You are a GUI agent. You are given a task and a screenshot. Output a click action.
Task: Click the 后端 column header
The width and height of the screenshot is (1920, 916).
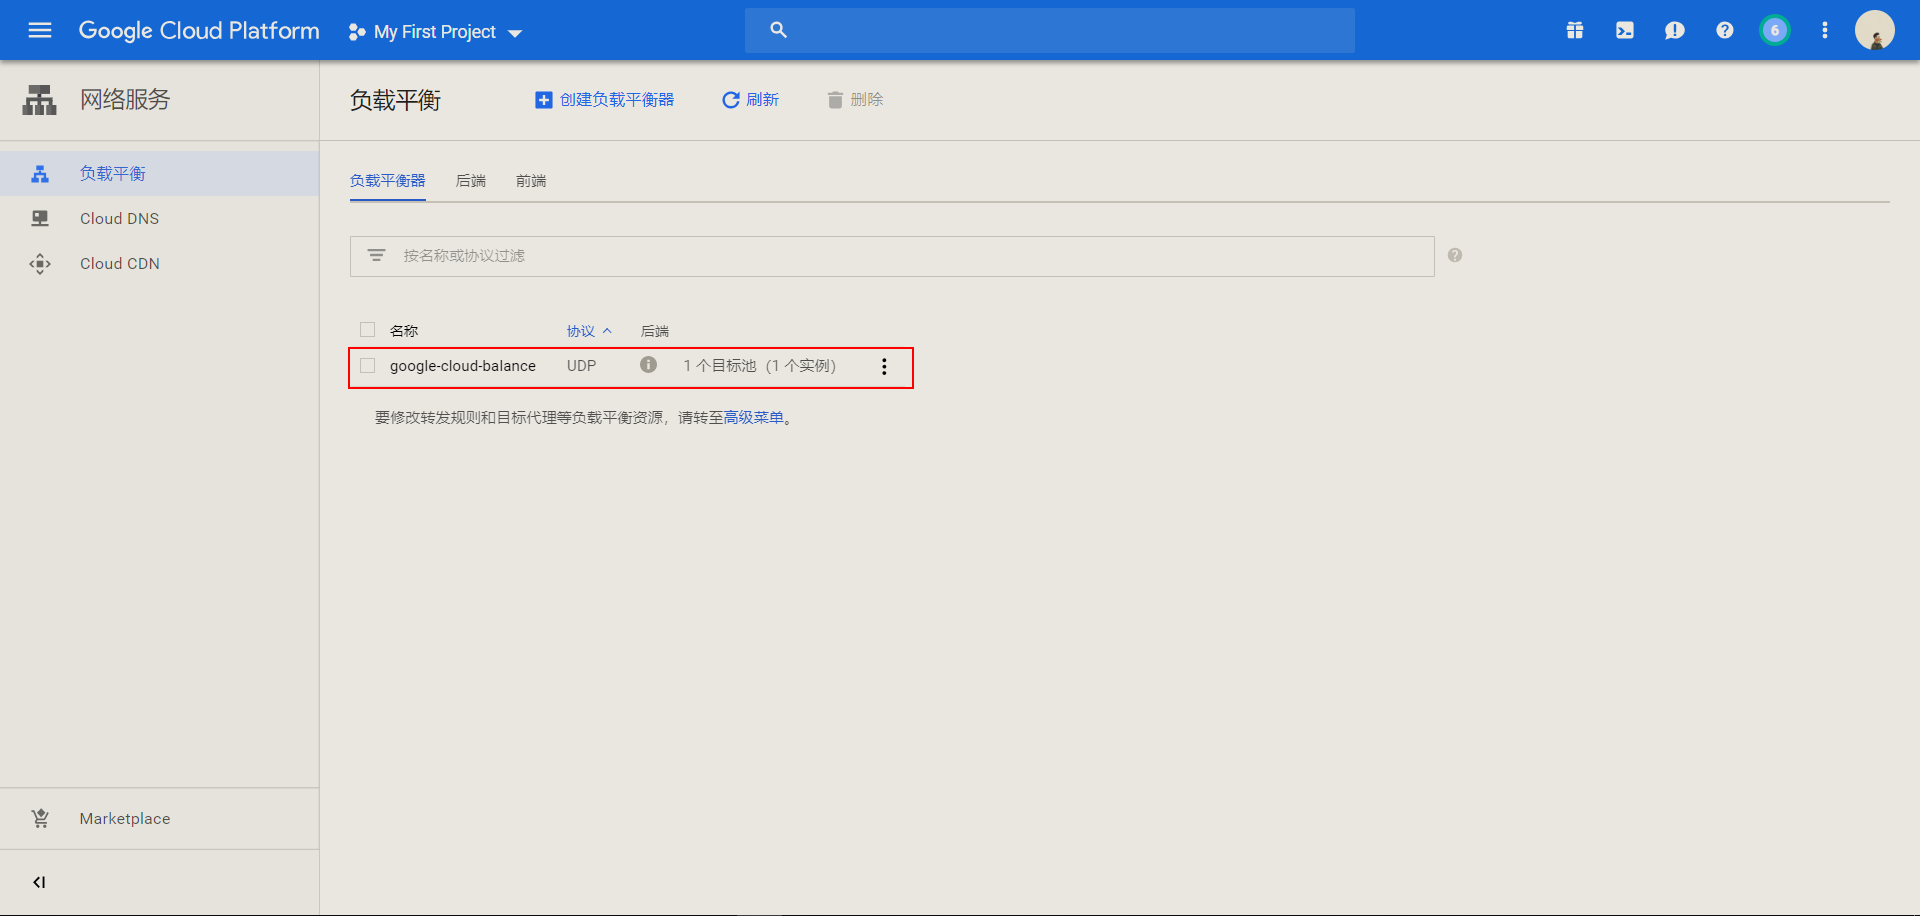pos(655,331)
